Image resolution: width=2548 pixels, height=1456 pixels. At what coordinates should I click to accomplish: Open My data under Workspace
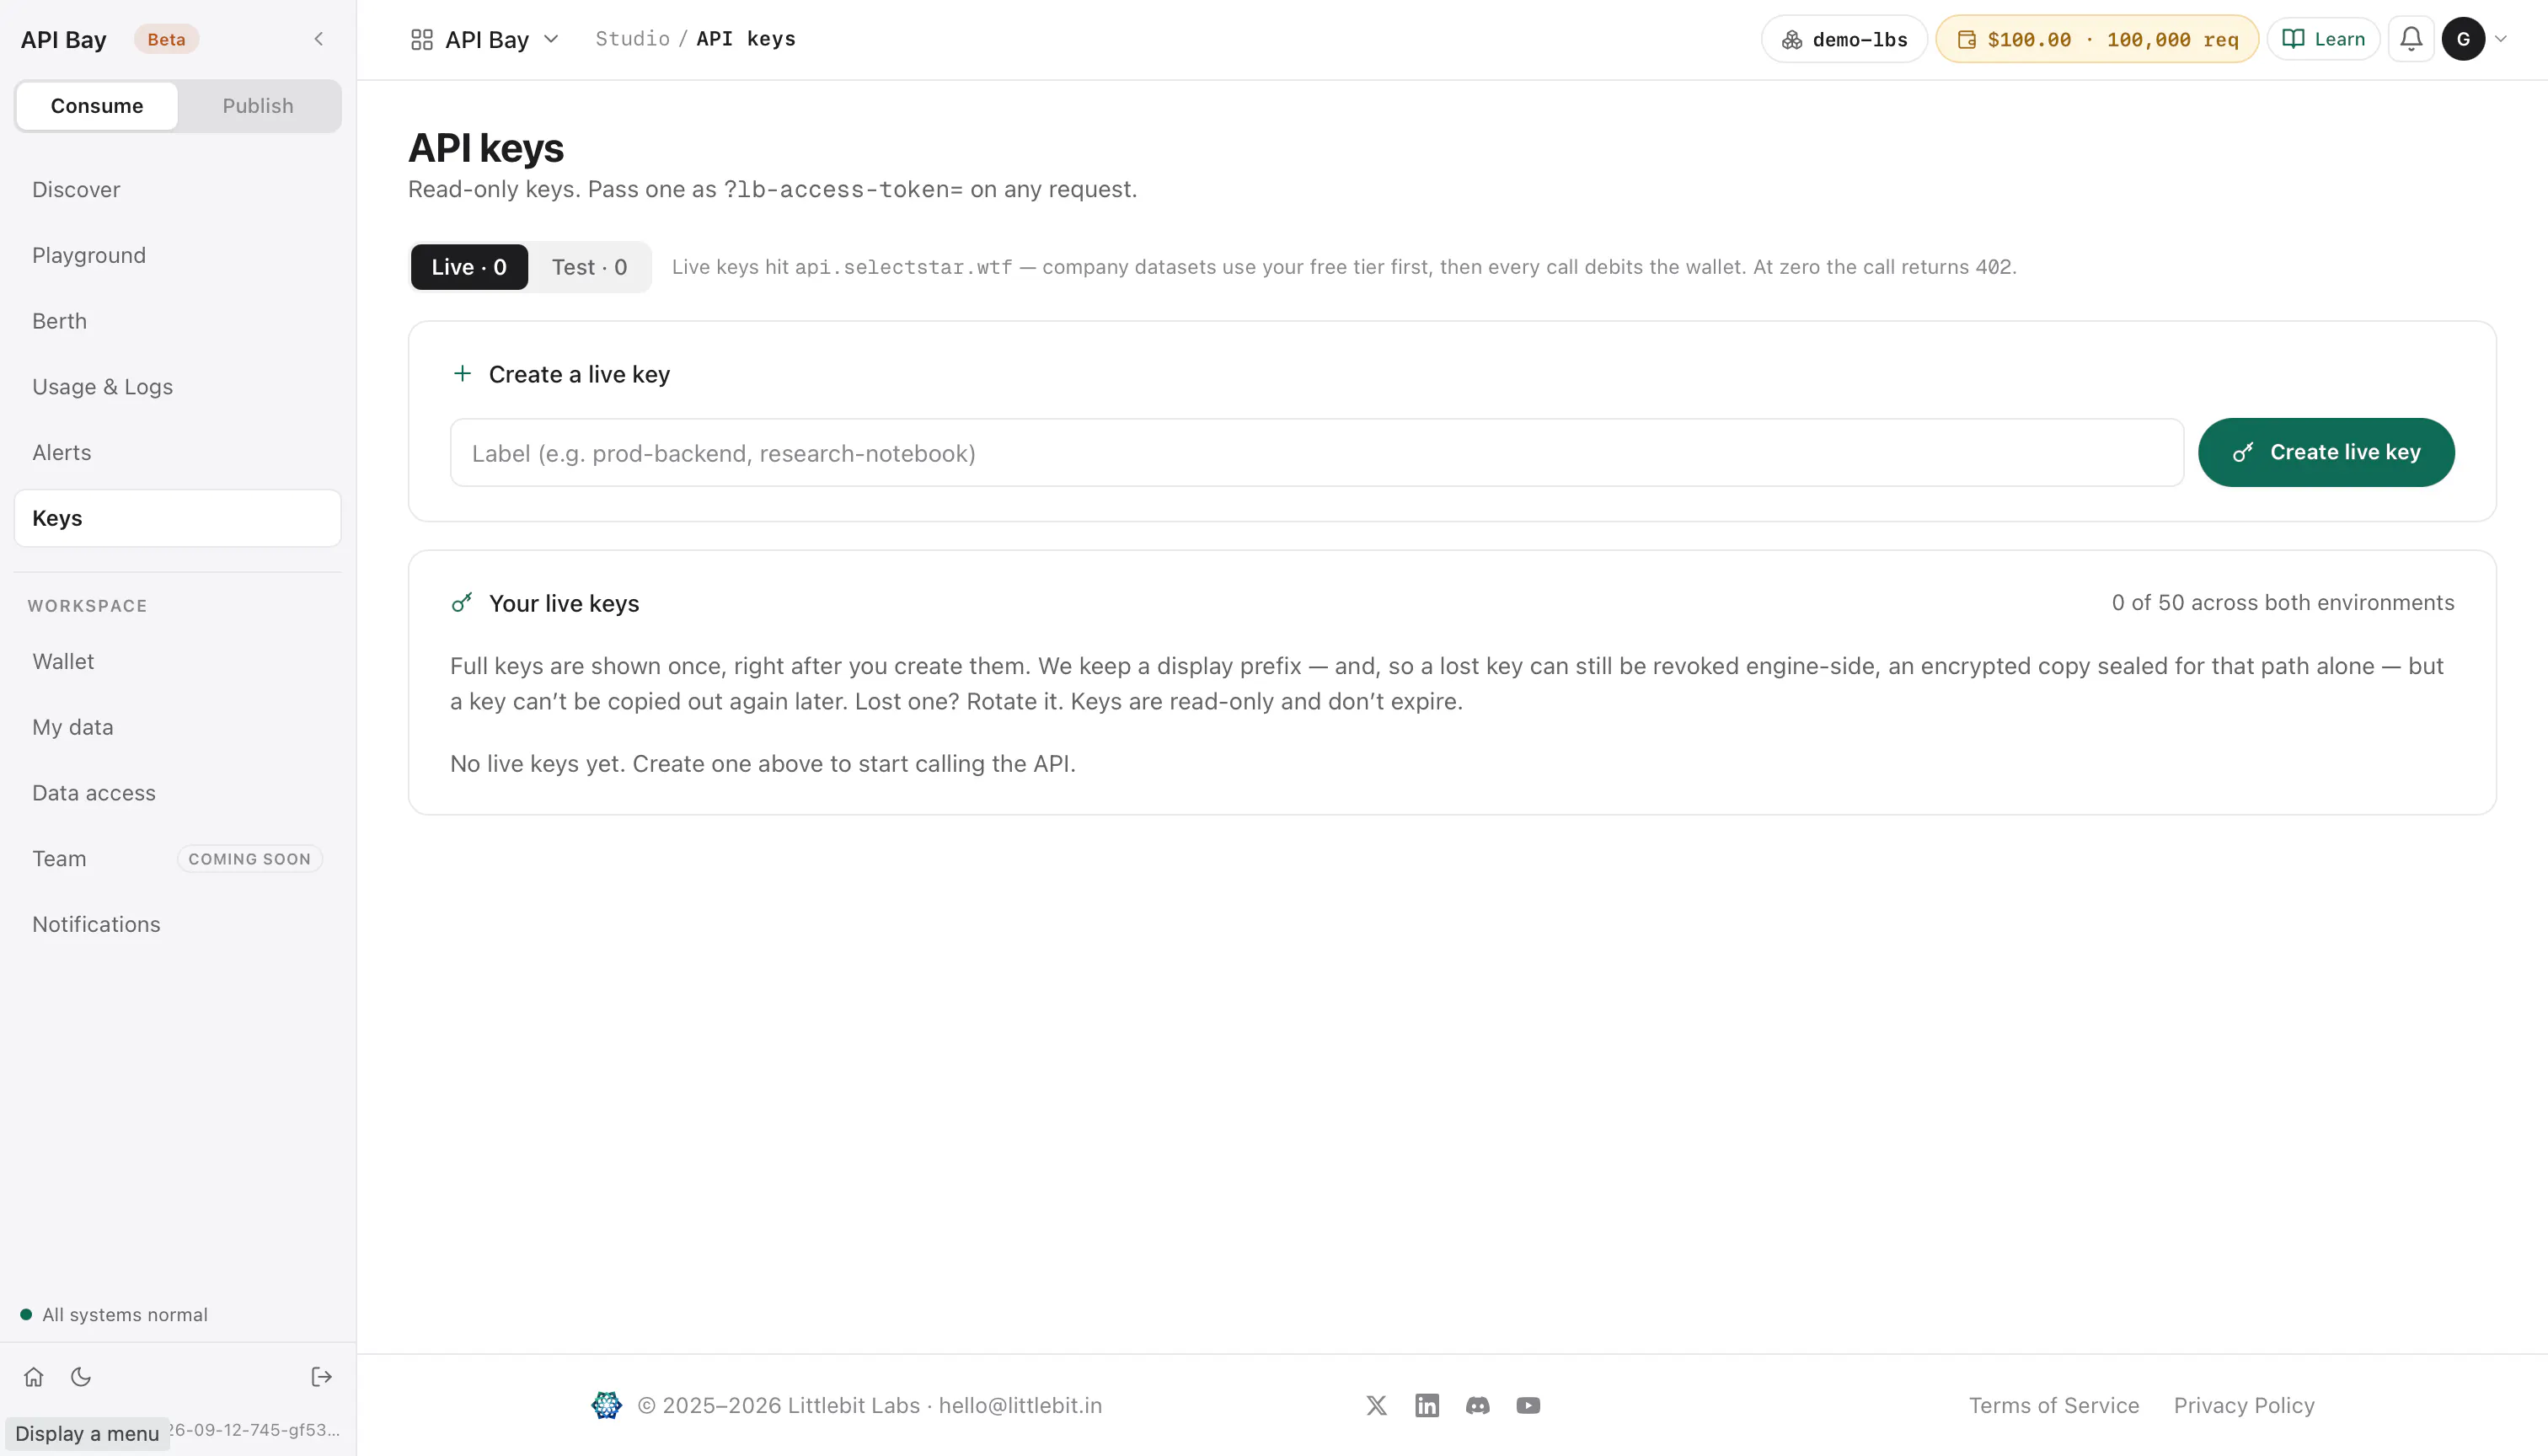[178, 727]
